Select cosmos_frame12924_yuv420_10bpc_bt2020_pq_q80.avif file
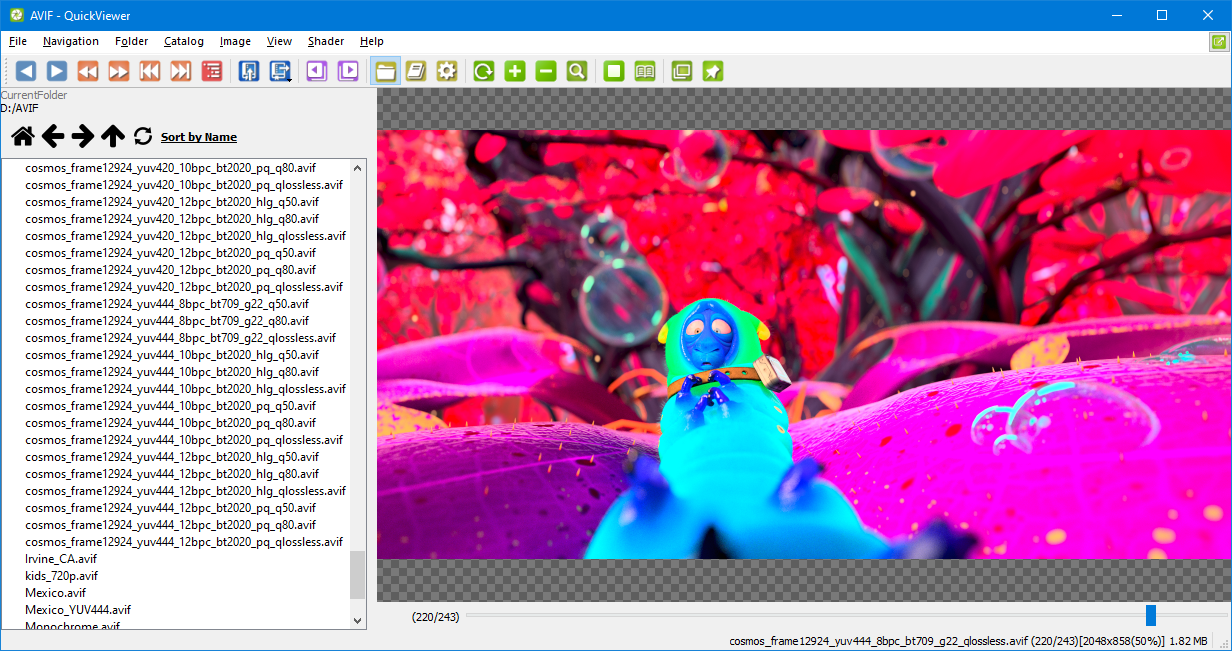Image resolution: width=1232 pixels, height=651 pixels. (171, 168)
